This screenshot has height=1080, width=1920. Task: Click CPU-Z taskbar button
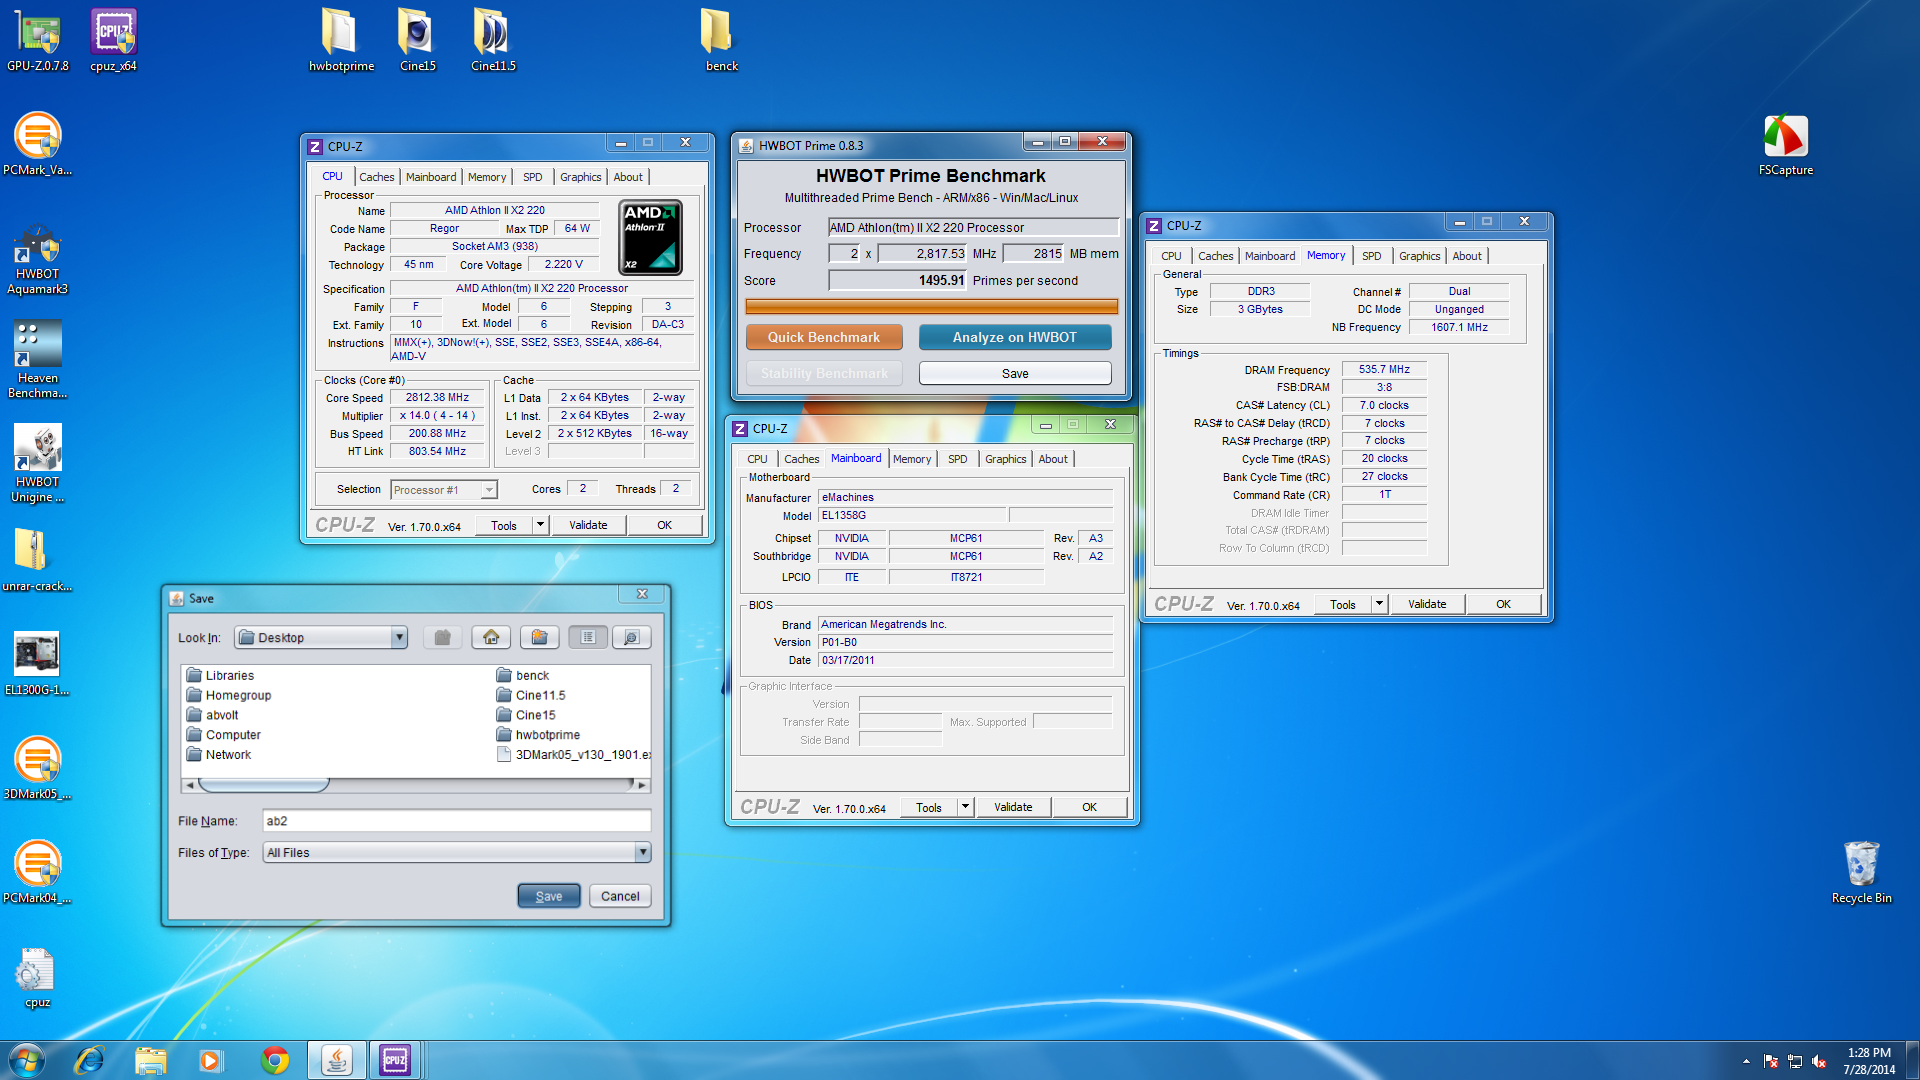396,1060
